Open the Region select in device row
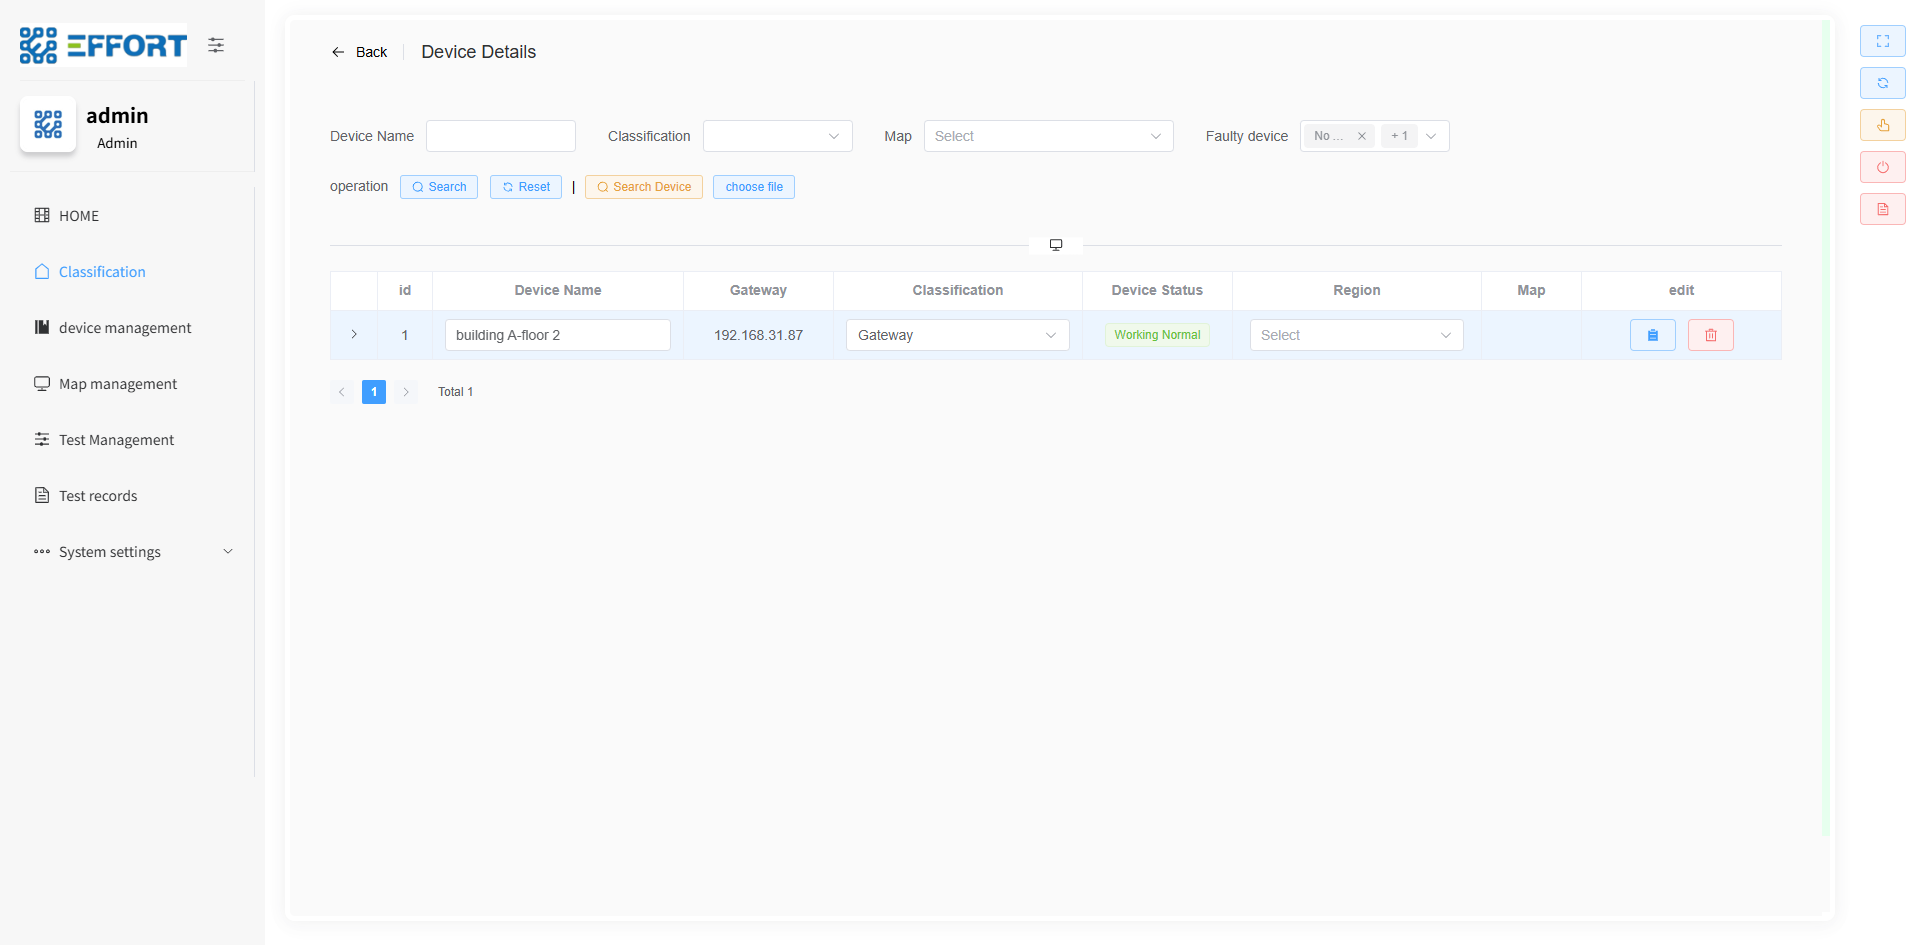The width and height of the screenshot is (1920, 945). 1355,335
